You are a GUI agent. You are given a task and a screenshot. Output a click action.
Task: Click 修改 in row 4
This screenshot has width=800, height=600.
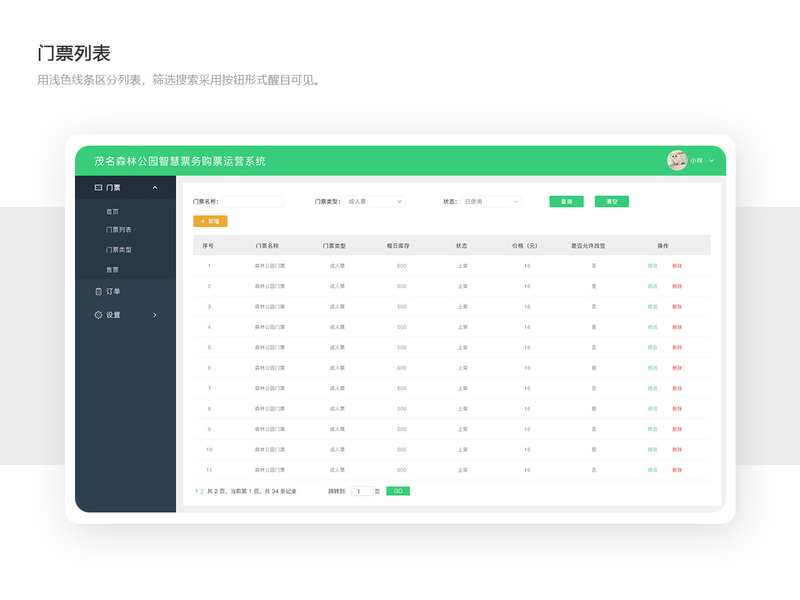[653, 327]
